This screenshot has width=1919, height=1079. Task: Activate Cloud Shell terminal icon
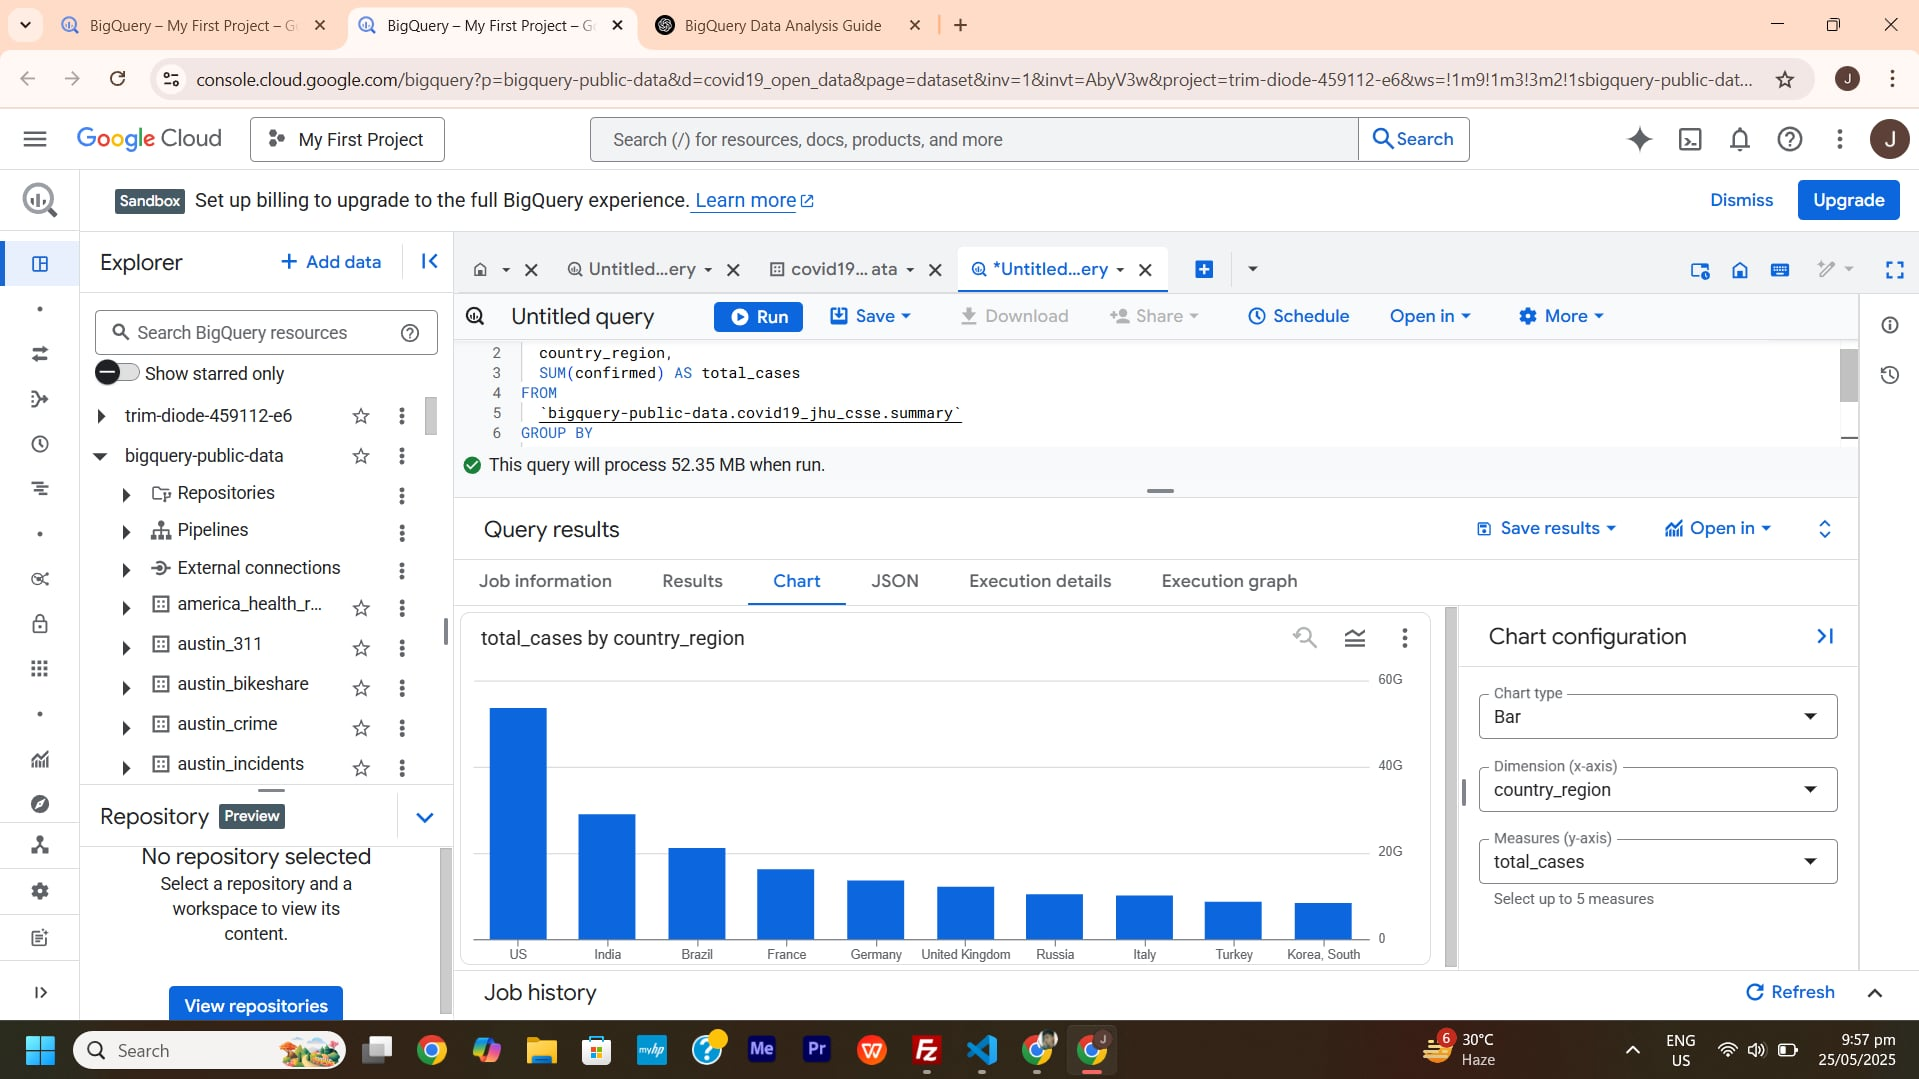click(1690, 139)
